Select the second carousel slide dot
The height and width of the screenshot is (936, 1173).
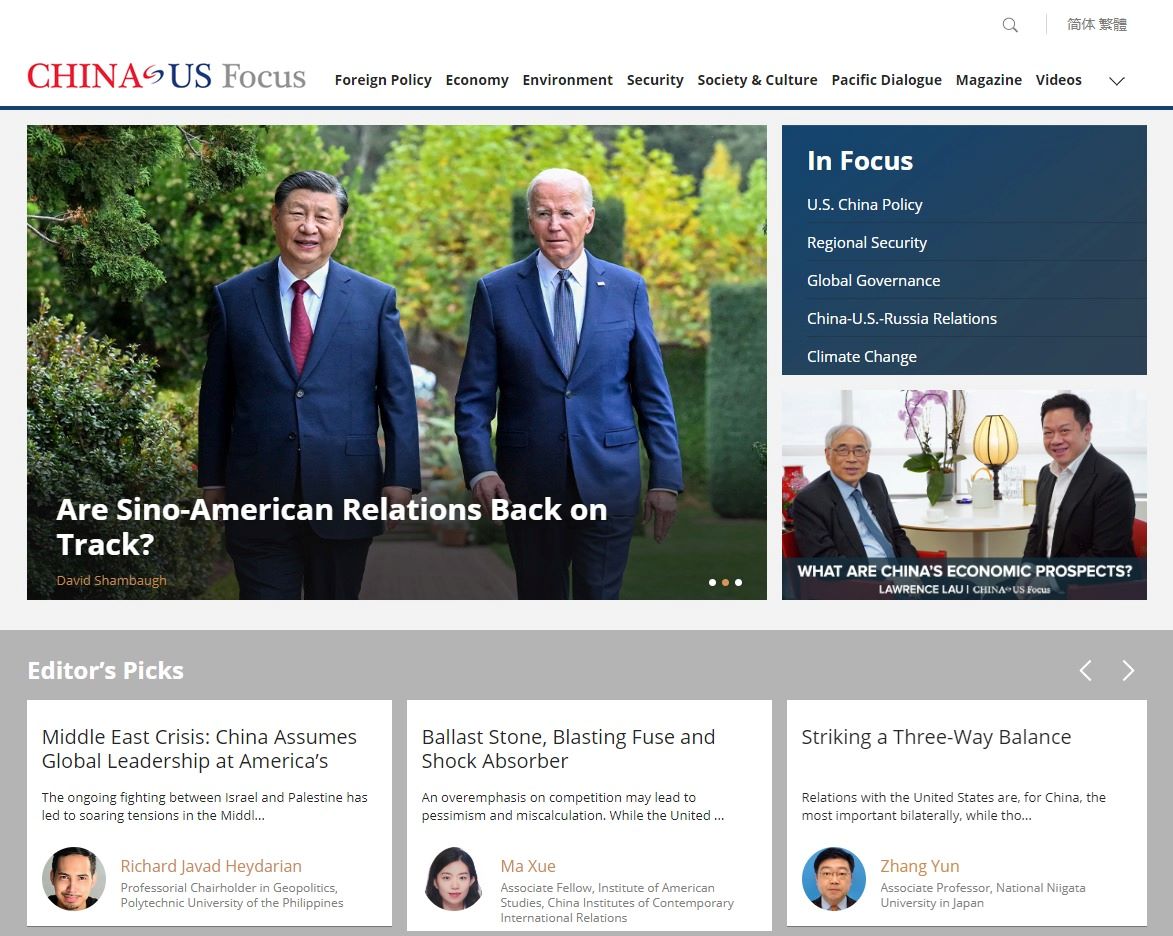725,582
